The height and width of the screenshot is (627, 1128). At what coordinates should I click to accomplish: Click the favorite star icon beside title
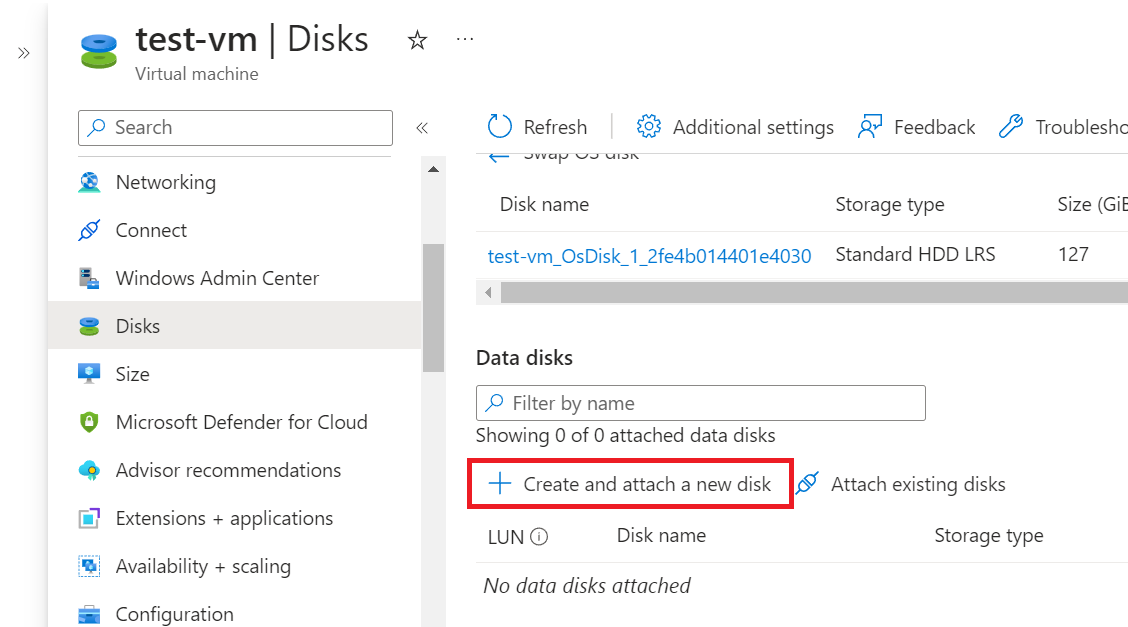tap(418, 40)
